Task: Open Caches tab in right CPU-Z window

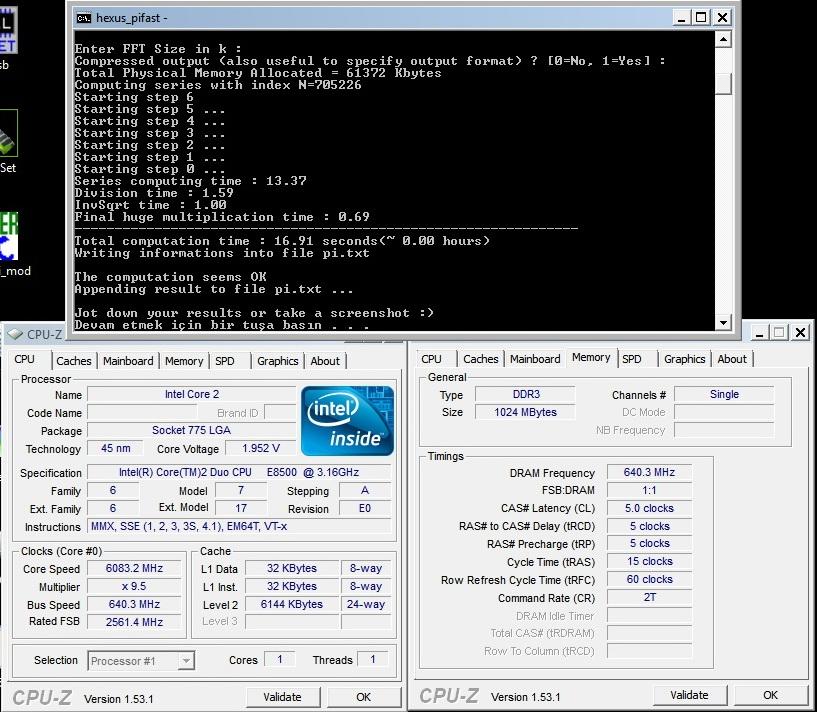Action: [x=480, y=359]
